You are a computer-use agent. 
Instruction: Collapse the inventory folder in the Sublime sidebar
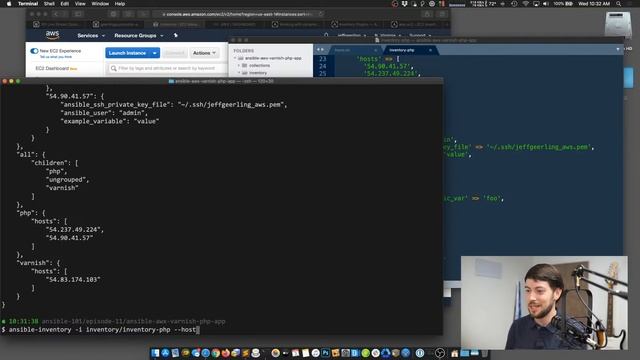click(x=239, y=73)
